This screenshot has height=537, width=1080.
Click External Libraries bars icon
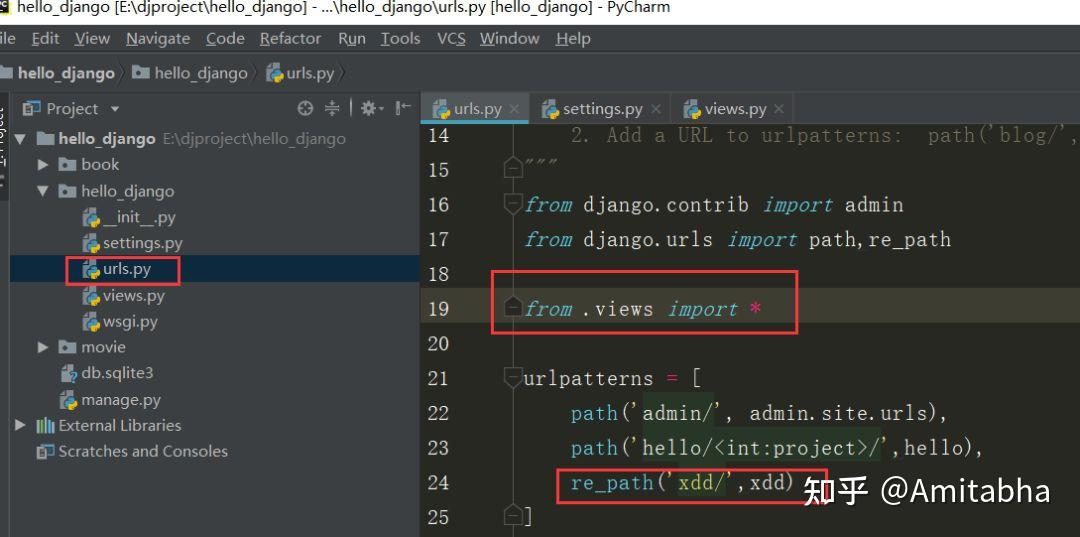(45, 425)
